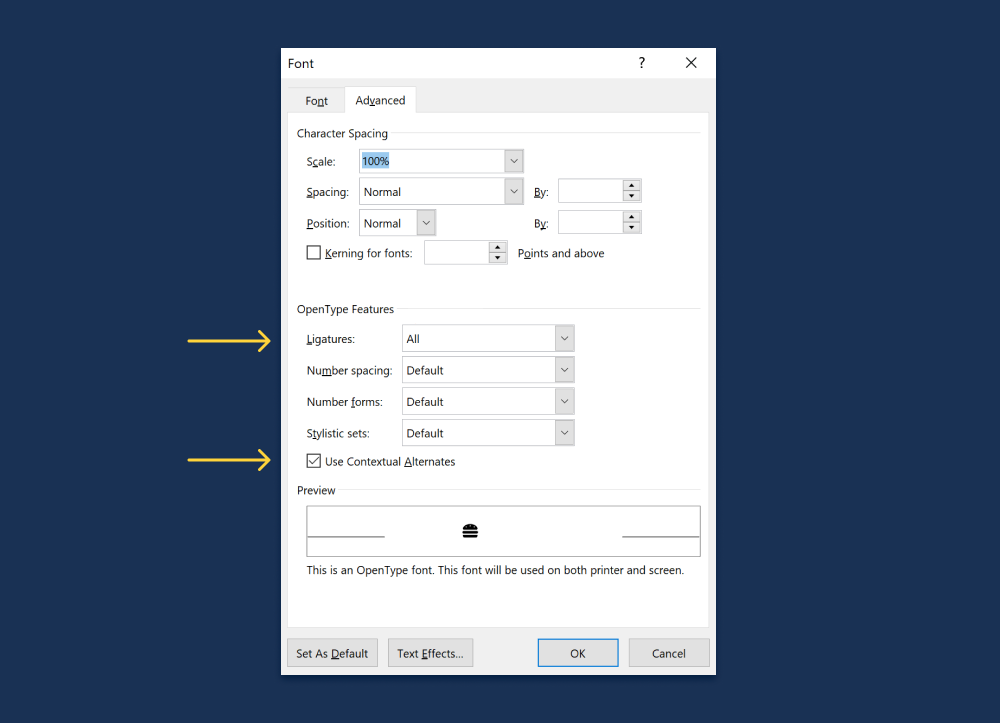
Task: Click the kerning point size up arrow
Action: coord(497,248)
